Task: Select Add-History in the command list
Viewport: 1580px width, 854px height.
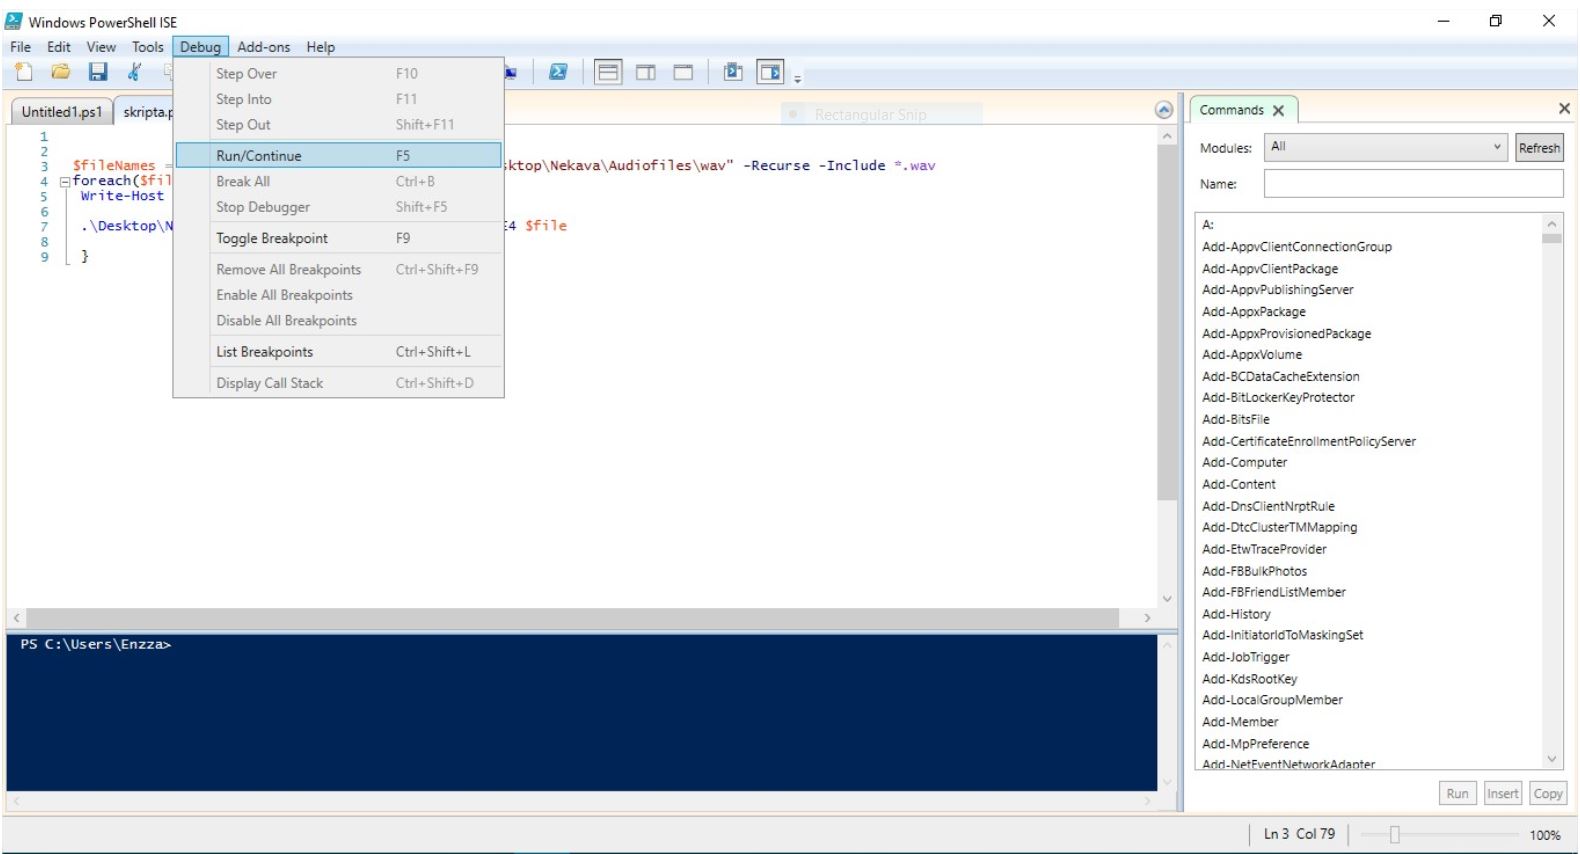Action: (1237, 615)
